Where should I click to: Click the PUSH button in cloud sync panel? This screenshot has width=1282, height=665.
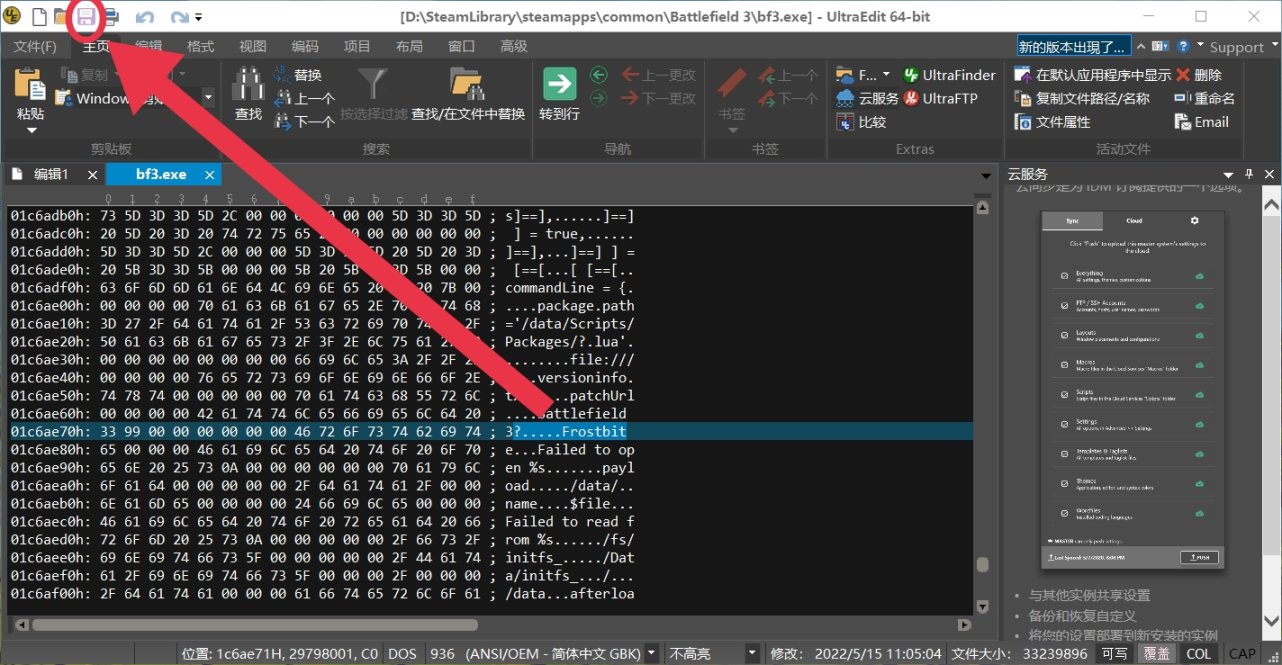(x=1199, y=557)
